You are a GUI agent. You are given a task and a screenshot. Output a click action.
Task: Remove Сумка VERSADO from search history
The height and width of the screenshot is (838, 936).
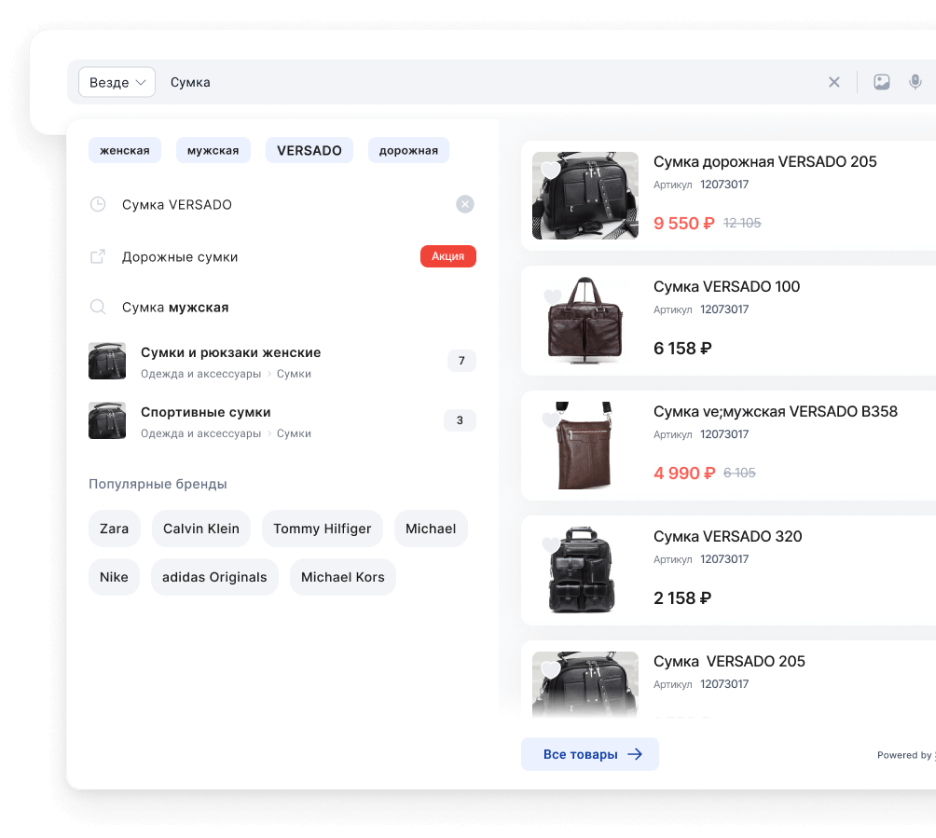click(465, 204)
